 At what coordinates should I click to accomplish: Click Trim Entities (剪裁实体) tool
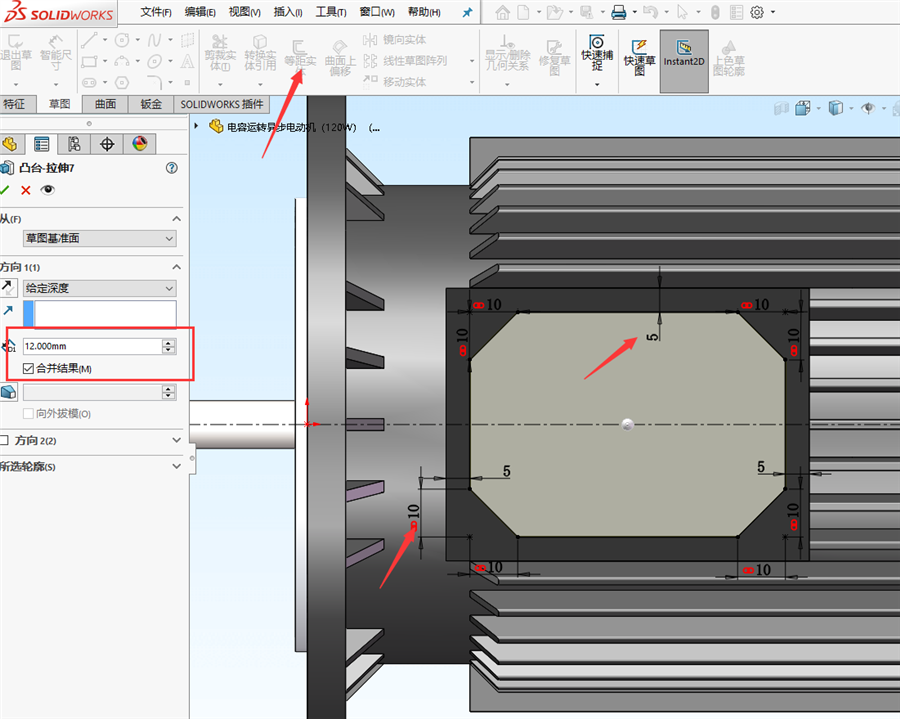(x=220, y=52)
